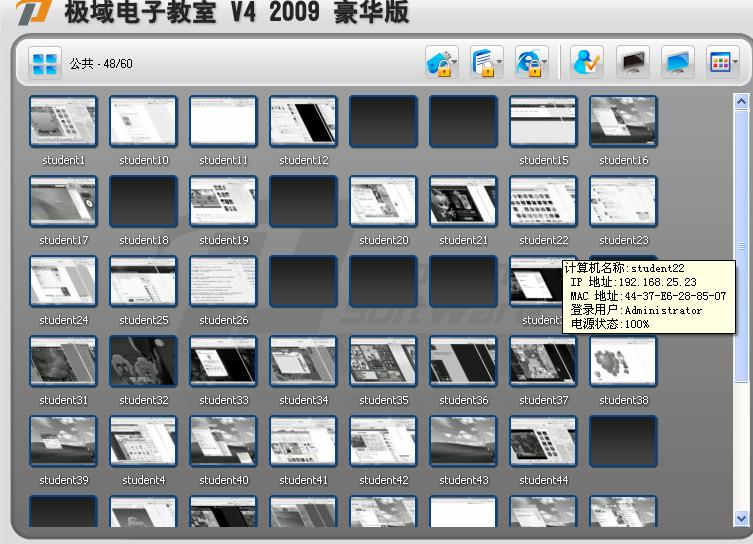Click the student16 name label
This screenshot has height=544, width=753.
click(623, 160)
